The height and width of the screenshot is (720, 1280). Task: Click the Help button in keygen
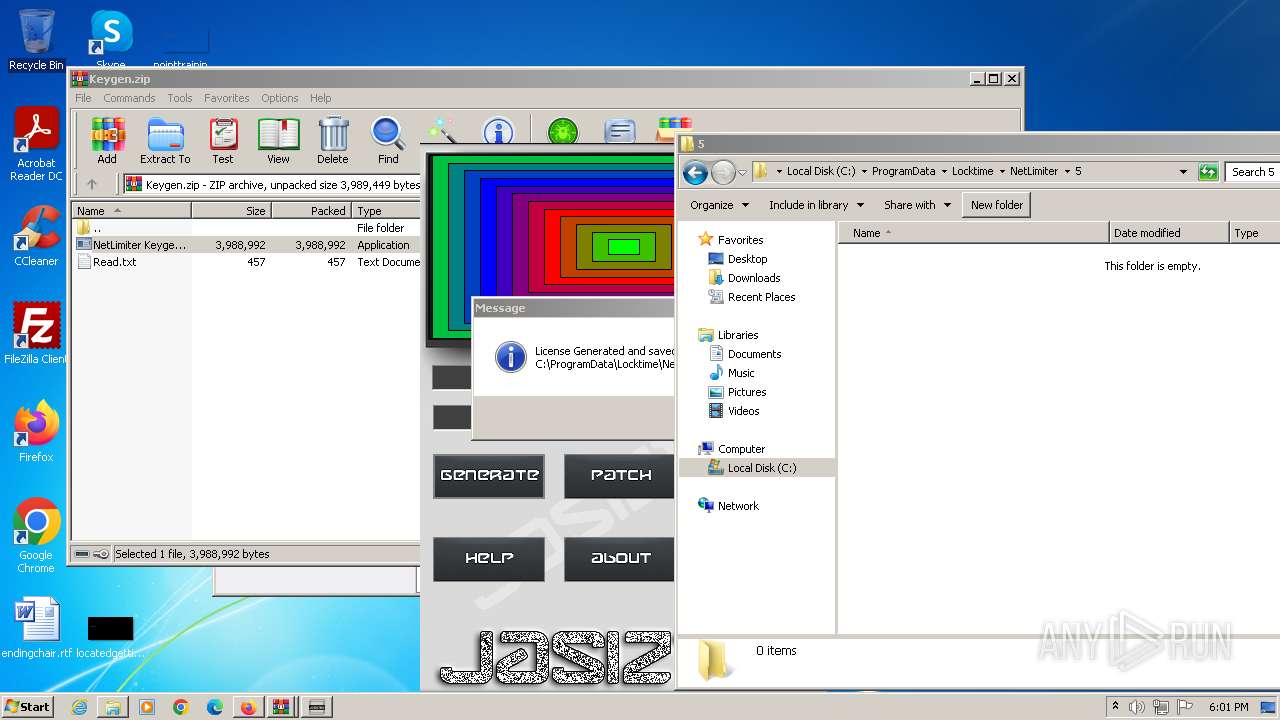[489, 559]
